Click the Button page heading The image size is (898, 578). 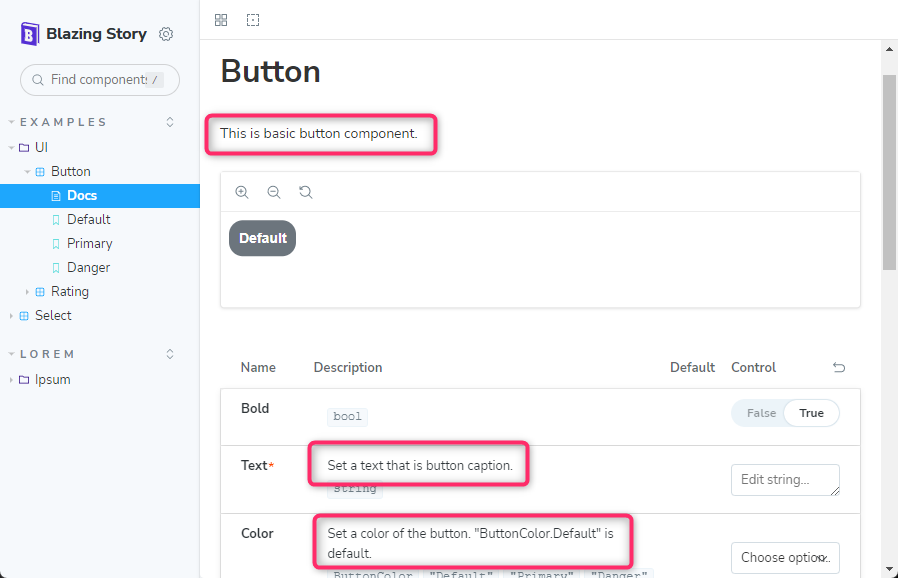tap(270, 72)
